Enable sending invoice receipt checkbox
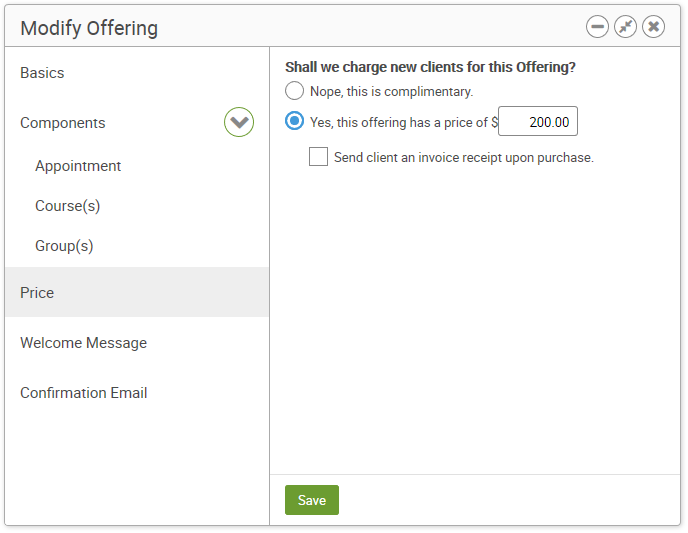 318,157
